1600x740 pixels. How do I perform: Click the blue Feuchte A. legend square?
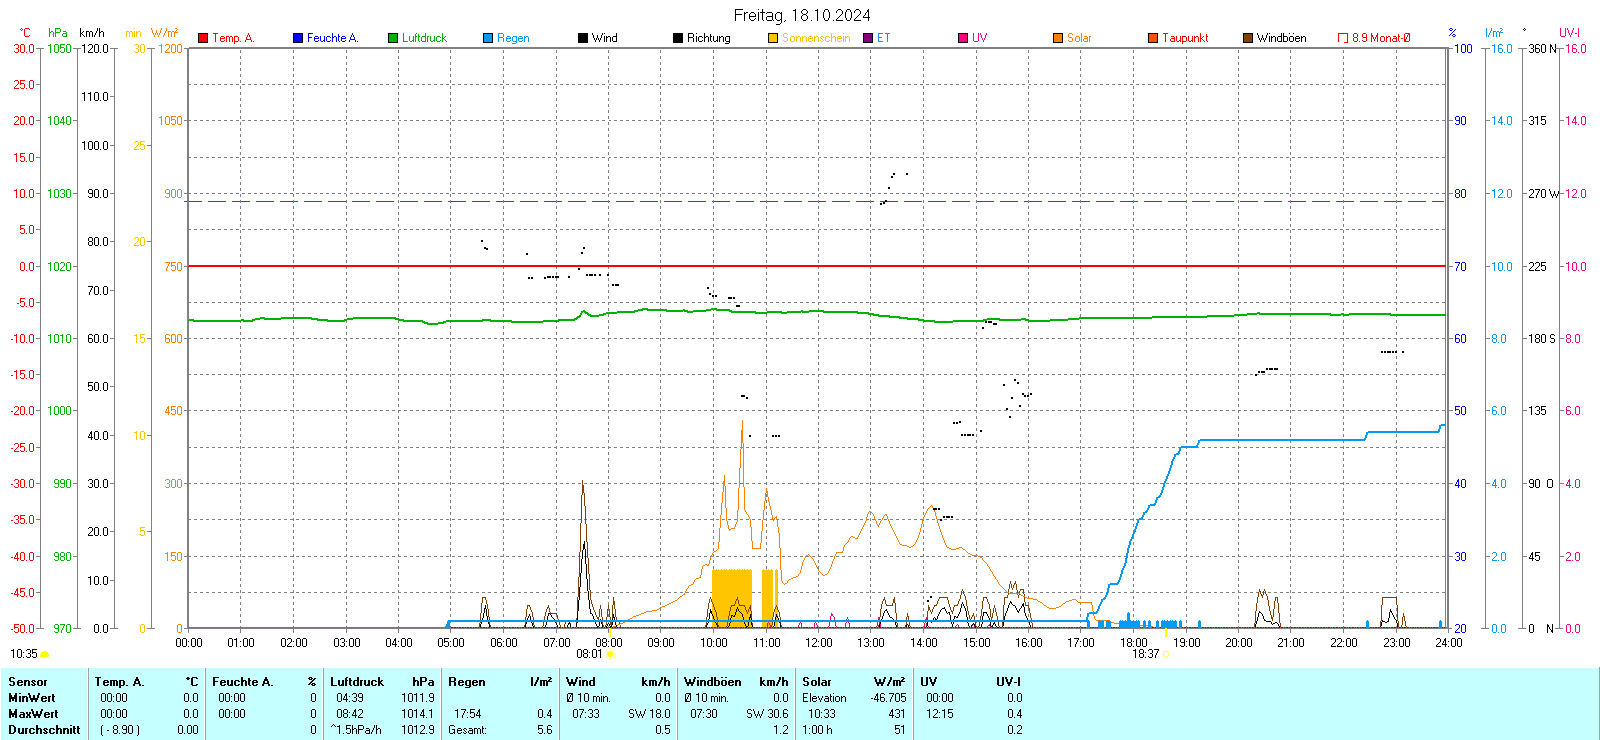click(x=298, y=38)
